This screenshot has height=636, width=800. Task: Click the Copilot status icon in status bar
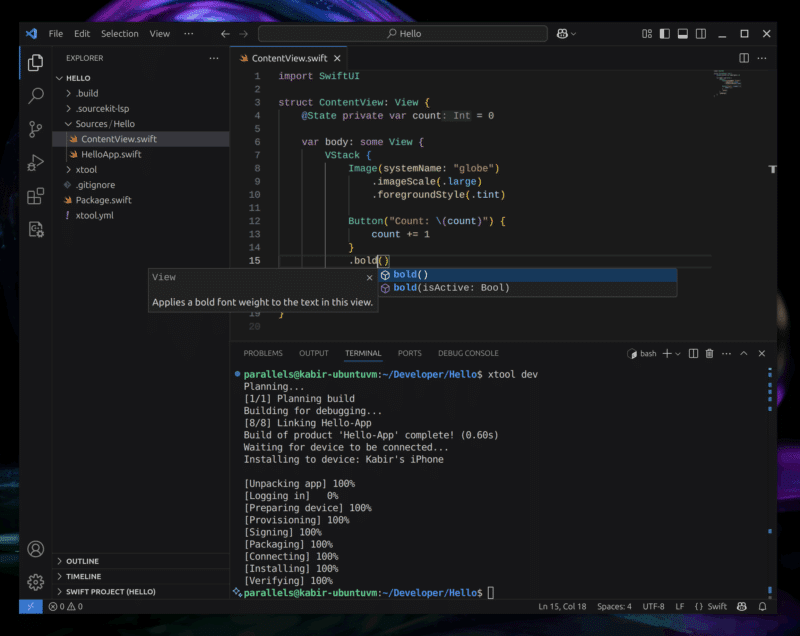click(x=742, y=606)
